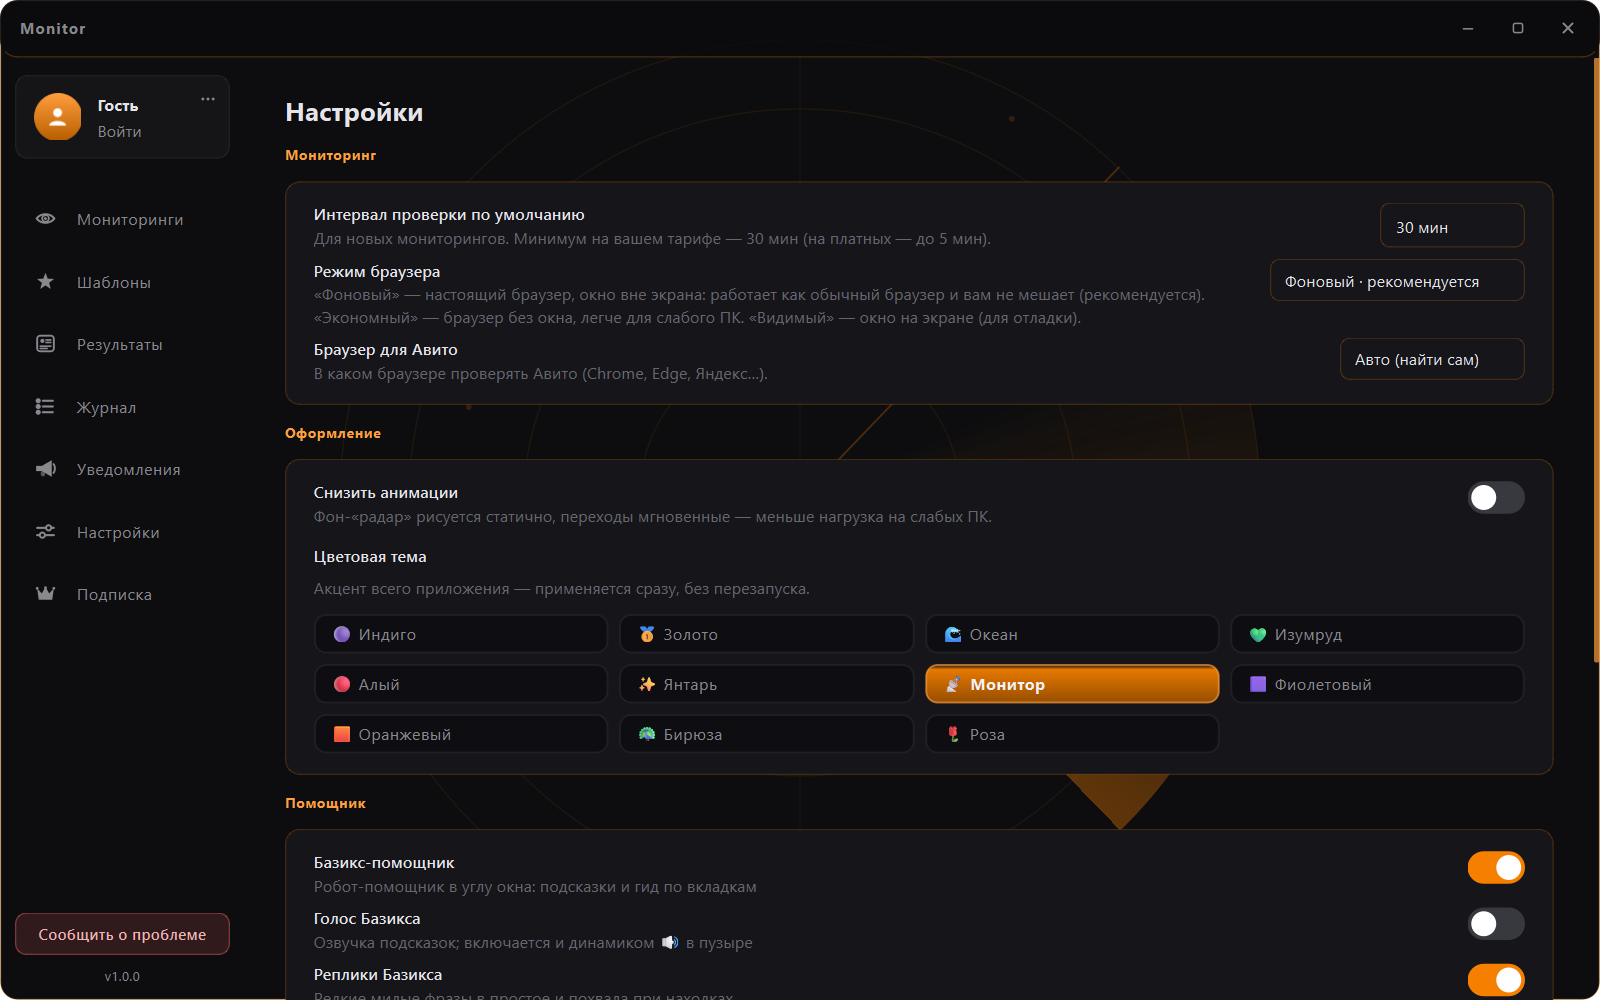Click the eye icon beside Мониторинги
The width and height of the screenshot is (1600, 1000).
45,219
